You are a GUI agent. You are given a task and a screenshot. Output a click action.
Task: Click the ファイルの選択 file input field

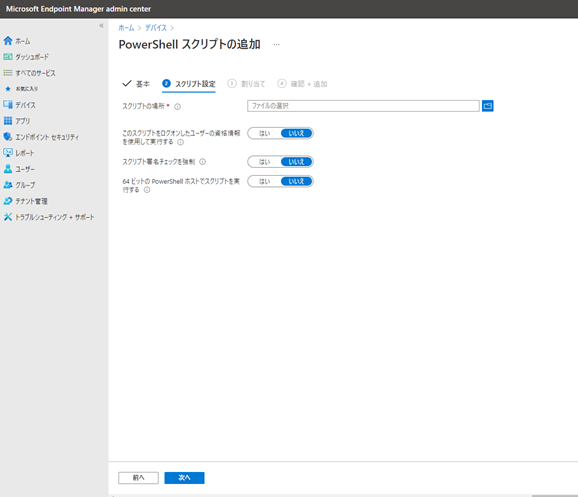pyautogui.click(x=363, y=106)
